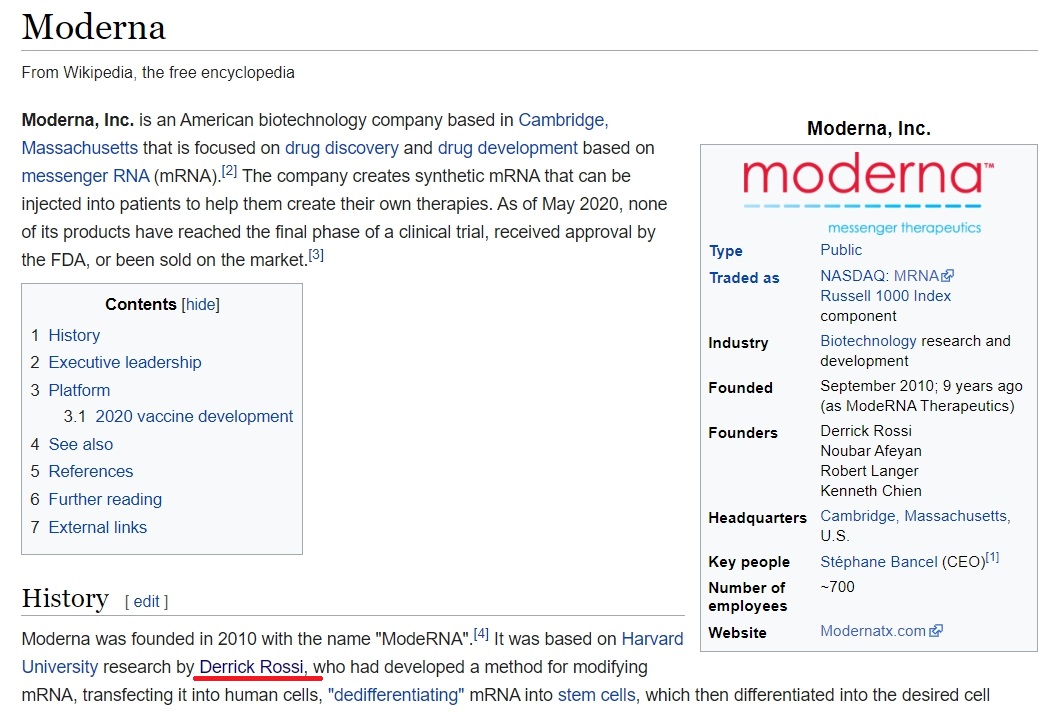The width and height of the screenshot is (1055, 712).
Task: Click the "Founded" infobox label
Action: click(x=740, y=388)
